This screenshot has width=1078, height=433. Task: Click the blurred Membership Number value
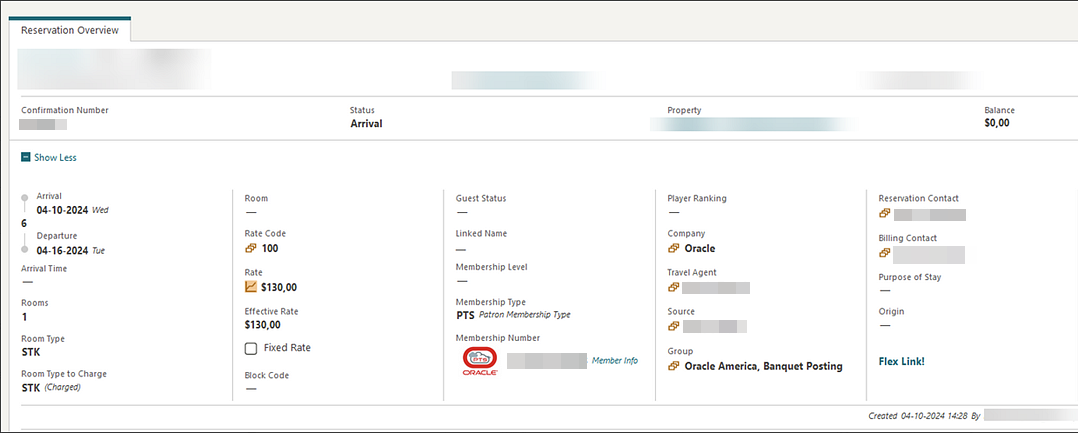coord(547,361)
